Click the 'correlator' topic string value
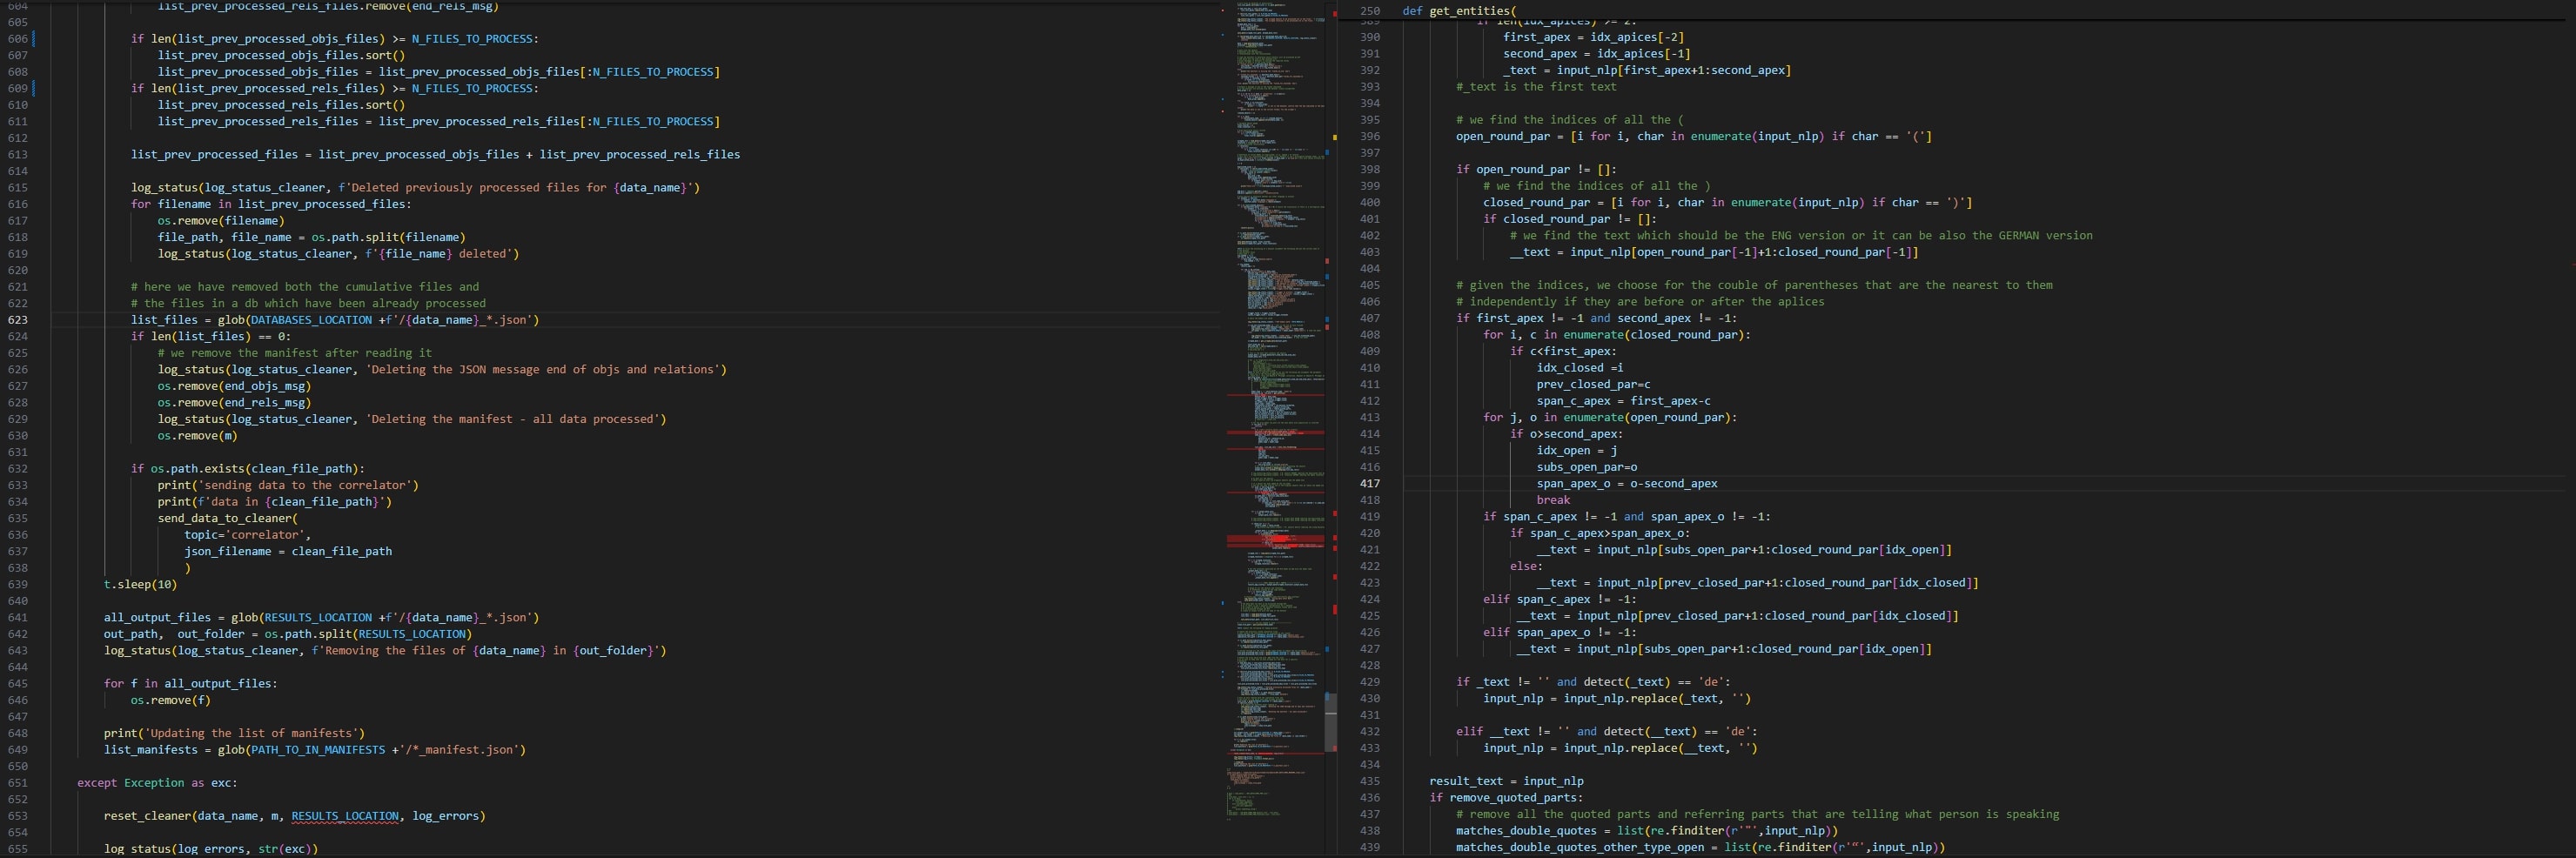The height and width of the screenshot is (858, 2576). pyautogui.click(x=267, y=535)
